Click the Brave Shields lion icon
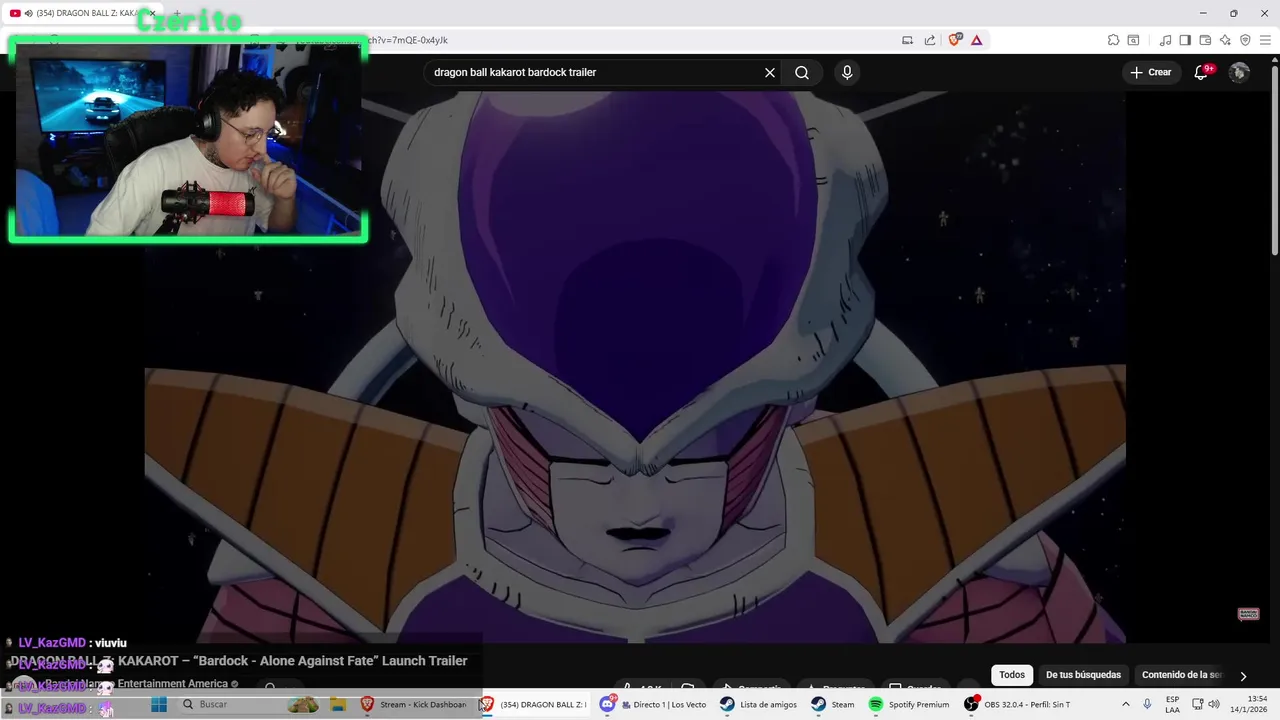Screen dimensions: 1280x720 point(954,40)
